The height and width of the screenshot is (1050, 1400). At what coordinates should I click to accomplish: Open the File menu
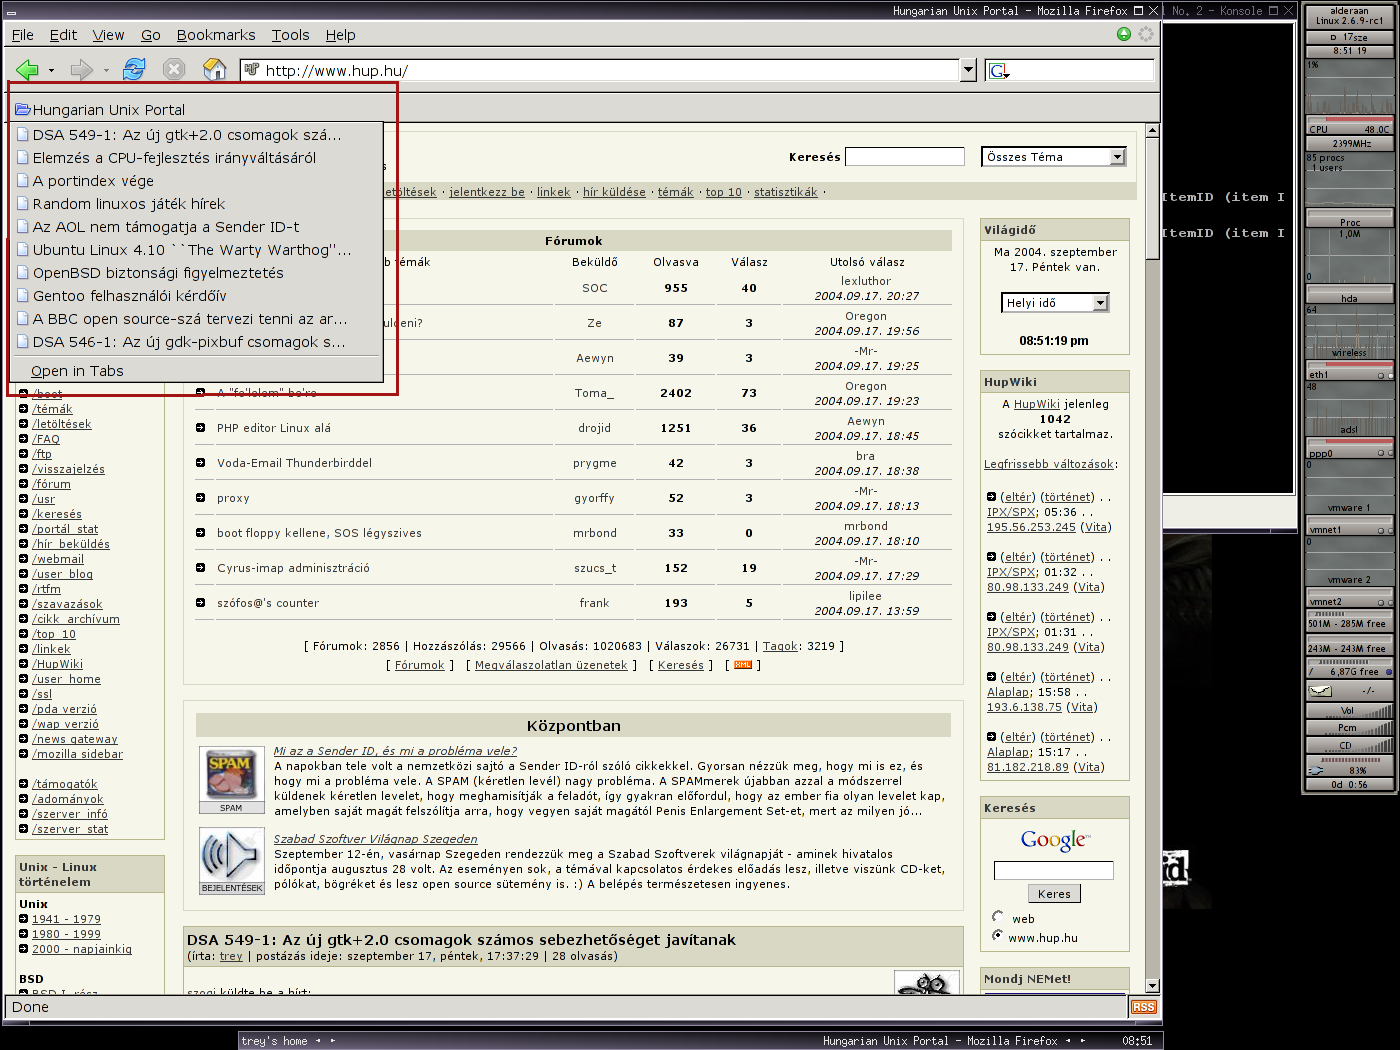(x=23, y=35)
